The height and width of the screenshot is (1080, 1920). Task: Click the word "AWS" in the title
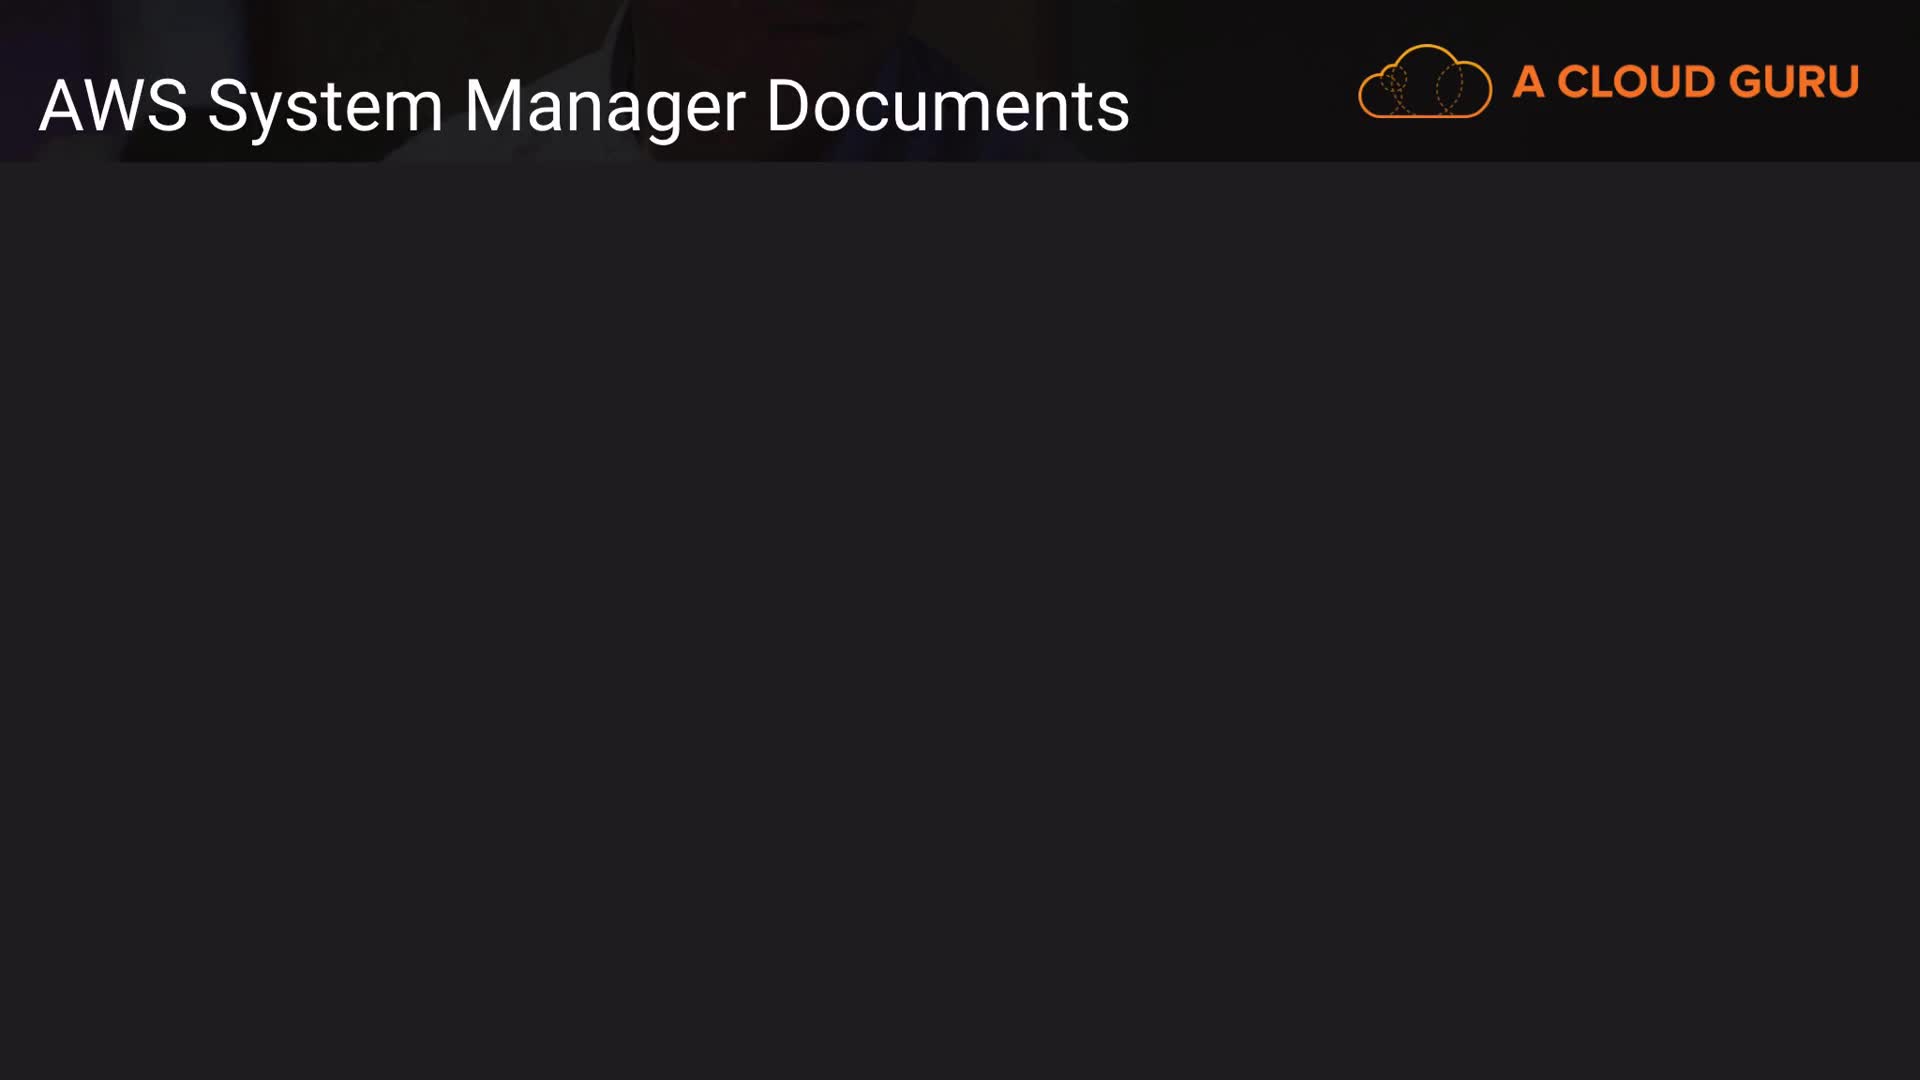click(x=113, y=105)
